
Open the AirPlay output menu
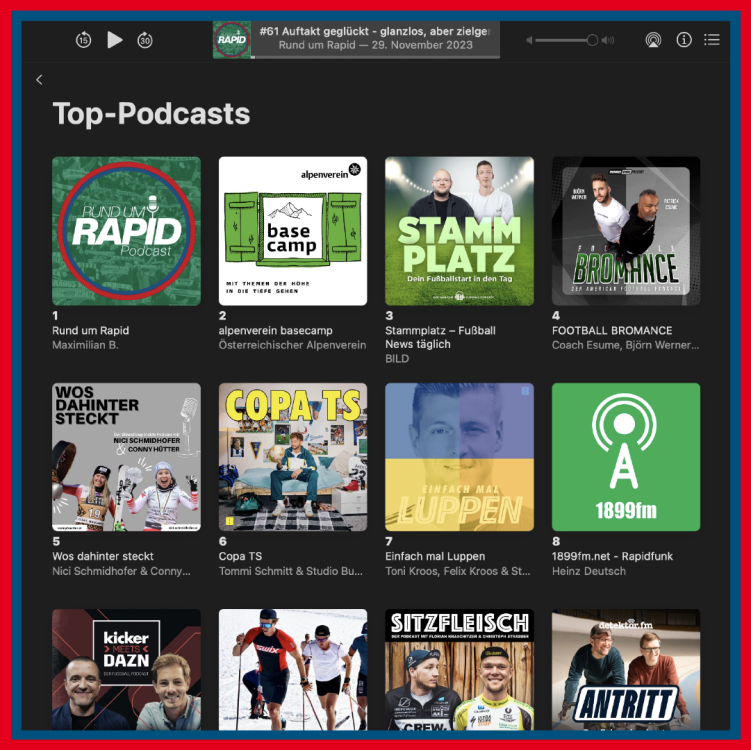pyautogui.click(x=653, y=40)
